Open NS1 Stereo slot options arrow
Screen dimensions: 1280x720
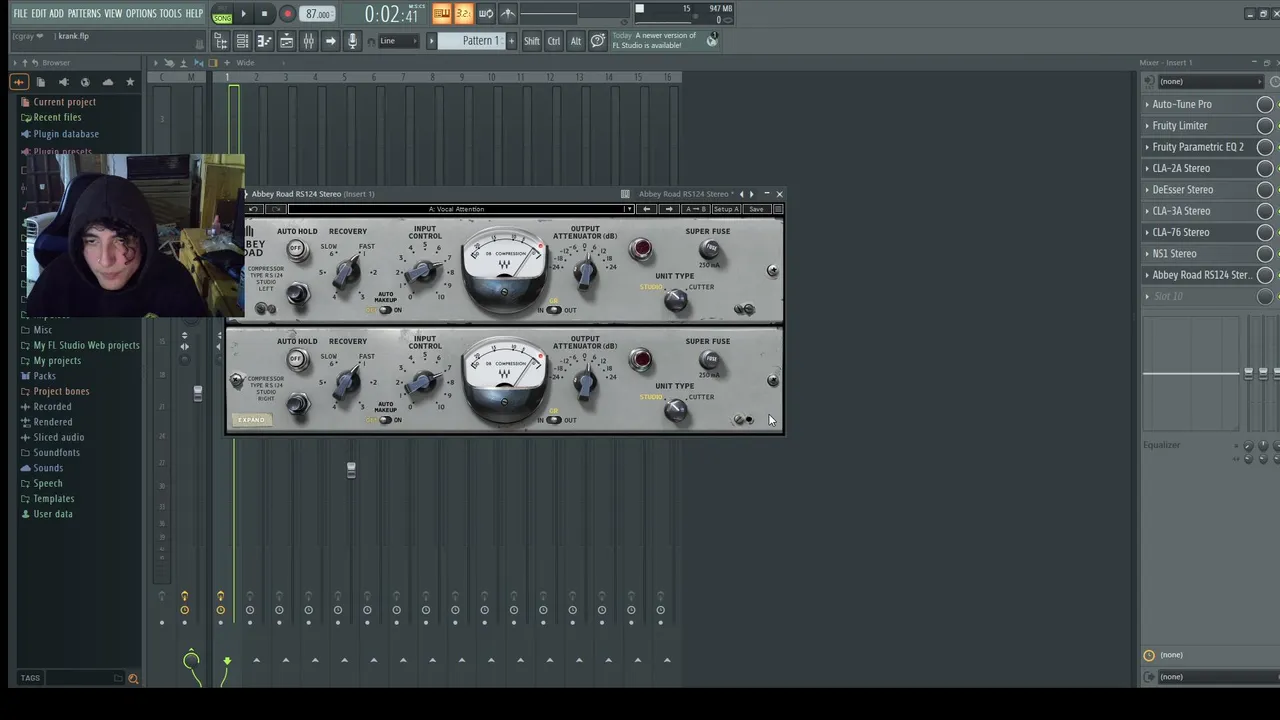point(1147,254)
